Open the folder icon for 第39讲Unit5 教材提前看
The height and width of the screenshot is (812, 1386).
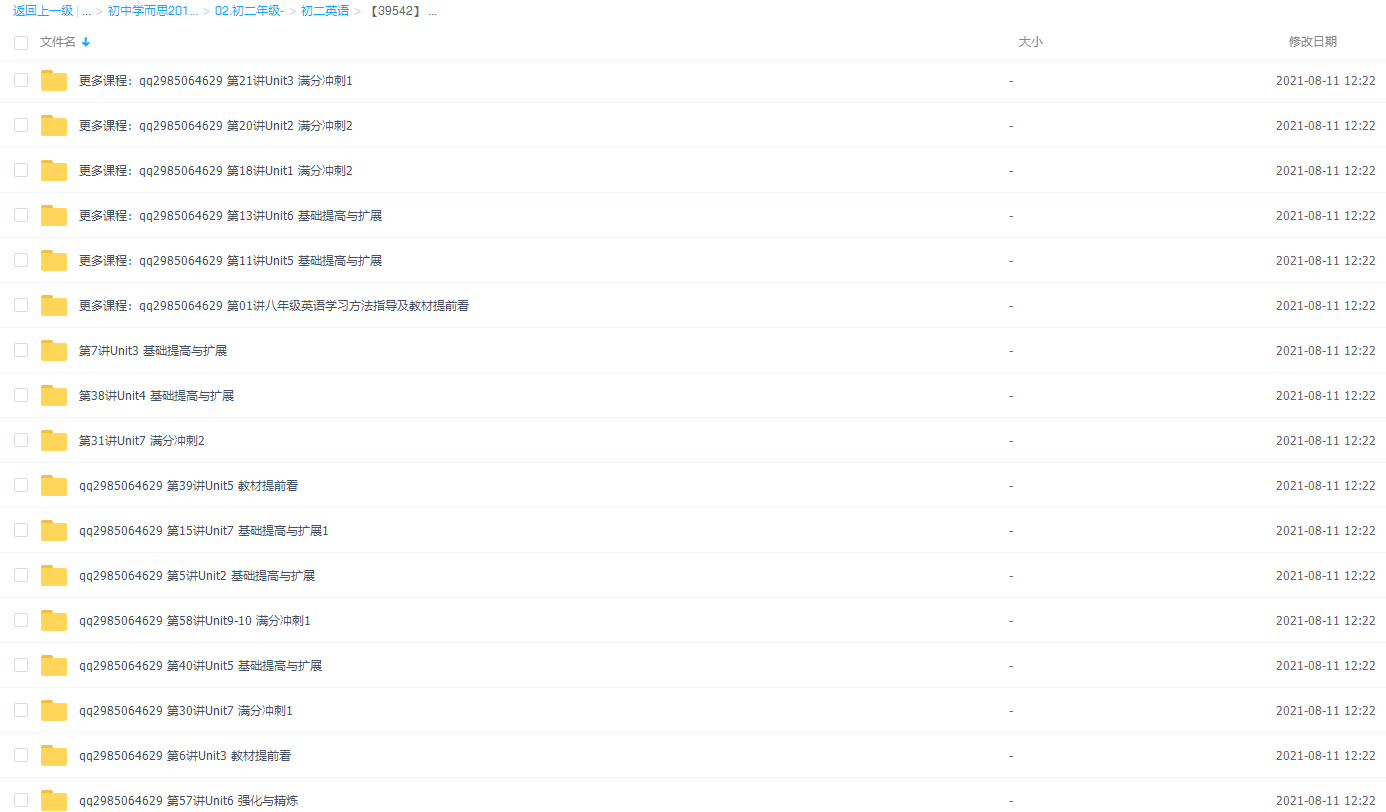click(53, 485)
